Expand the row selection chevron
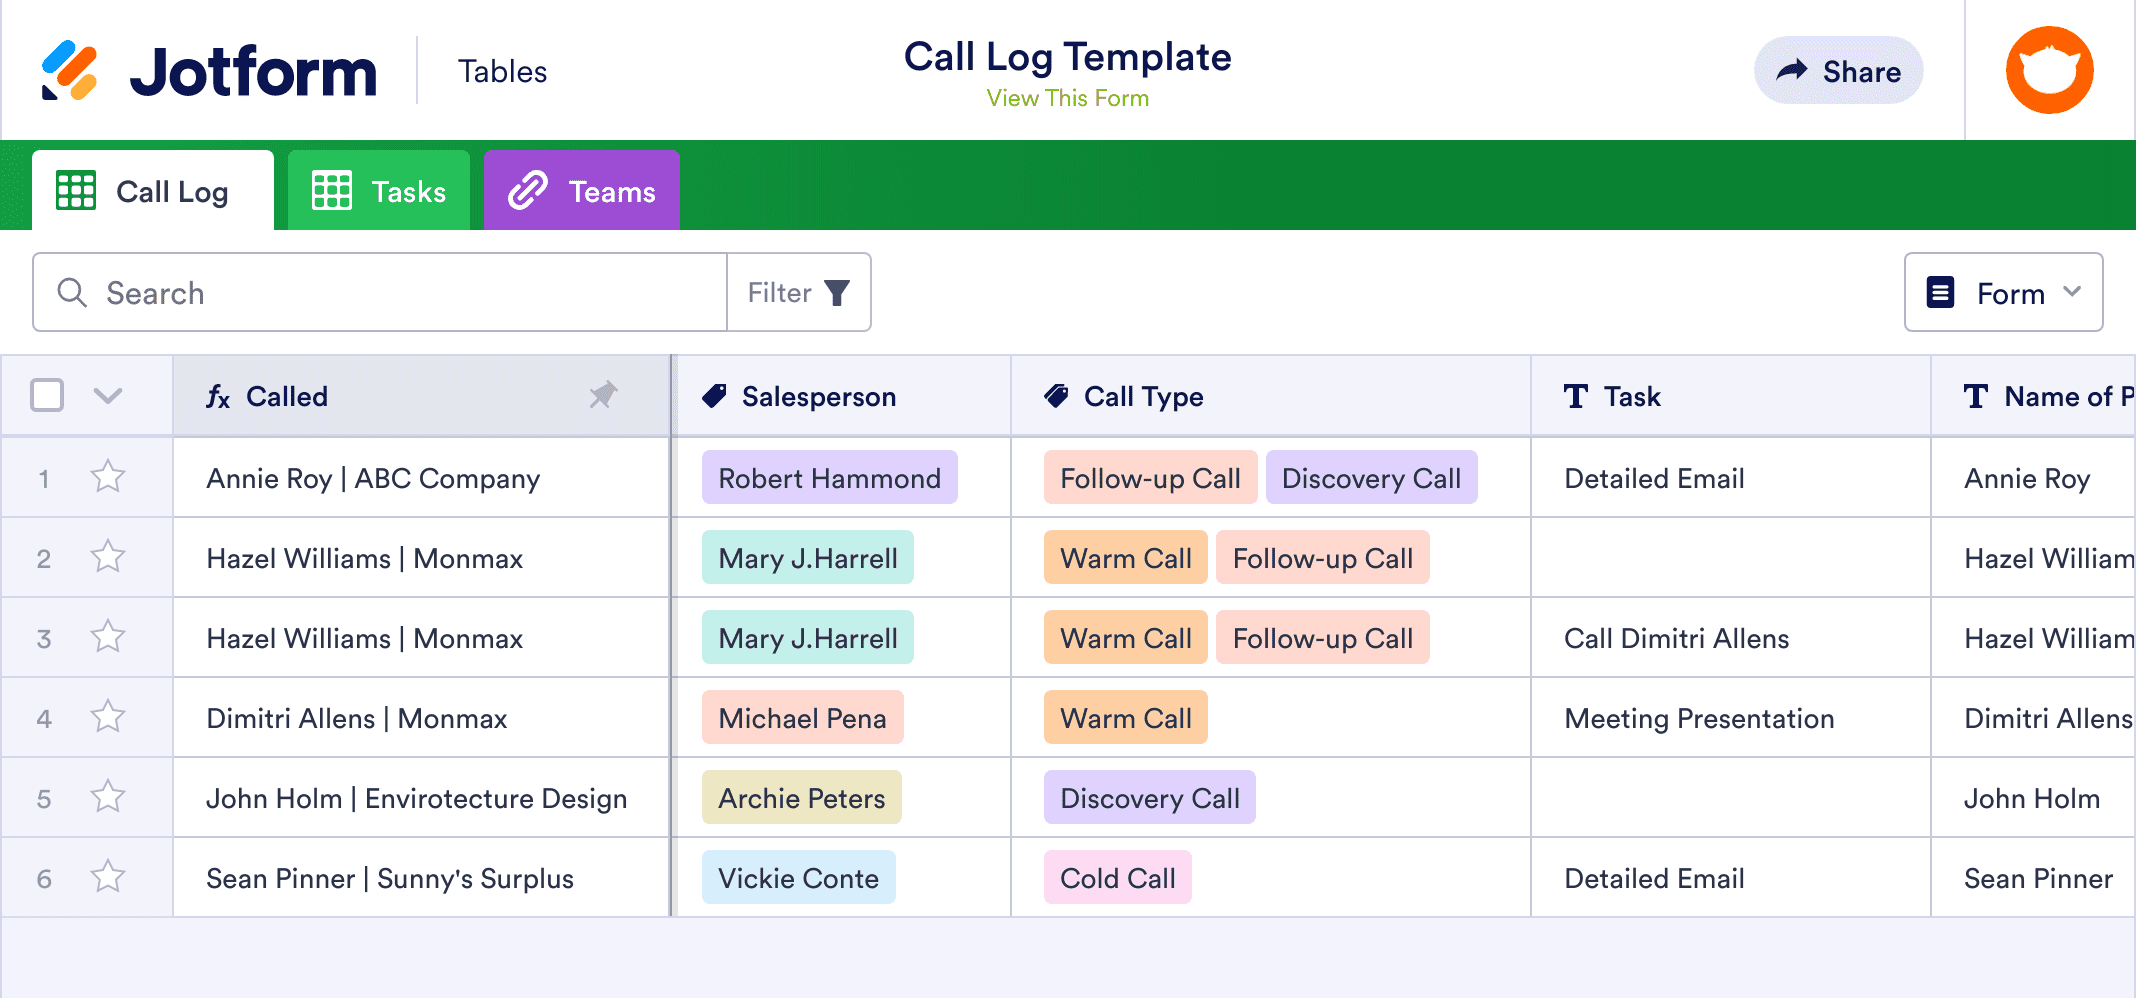The image size is (2136, 998). (x=108, y=396)
